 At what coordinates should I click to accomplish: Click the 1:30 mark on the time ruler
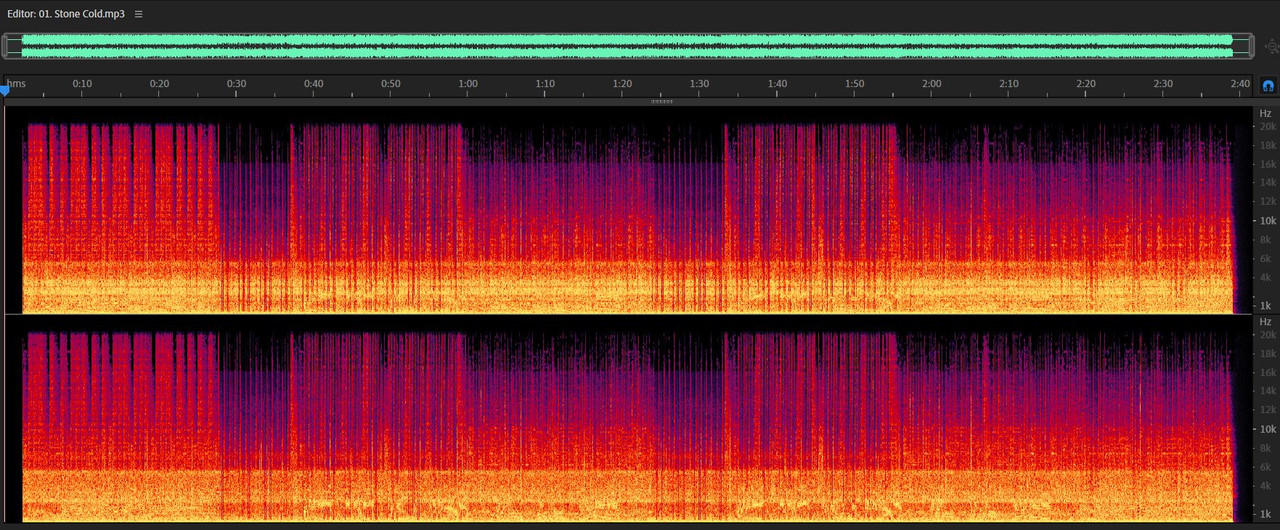pyautogui.click(x=699, y=83)
